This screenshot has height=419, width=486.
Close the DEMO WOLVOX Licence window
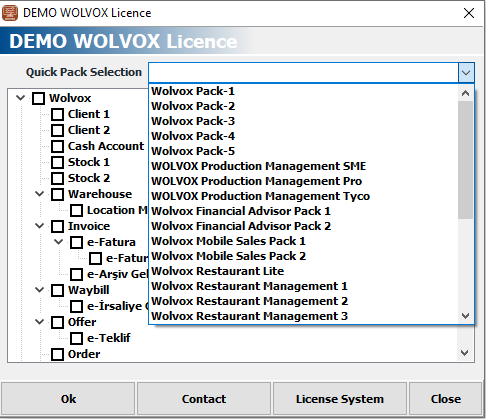[x=469, y=13]
